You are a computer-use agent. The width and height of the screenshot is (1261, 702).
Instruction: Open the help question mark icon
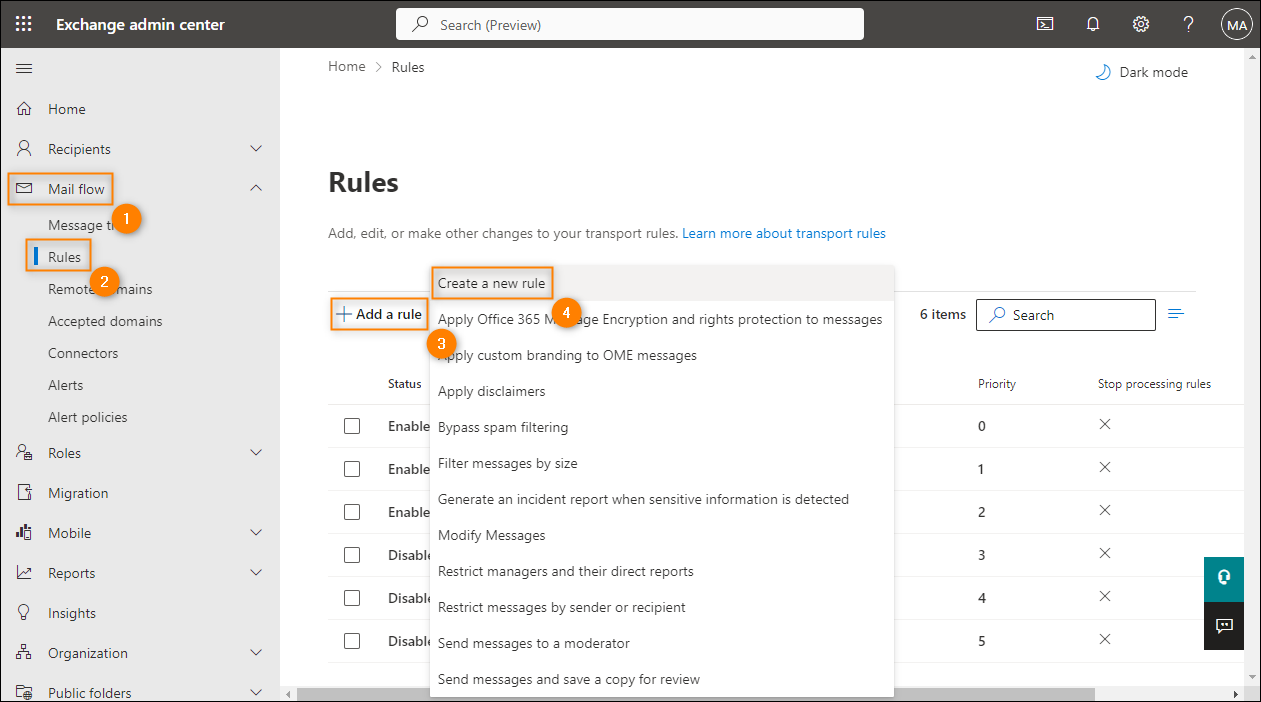(1188, 24)
